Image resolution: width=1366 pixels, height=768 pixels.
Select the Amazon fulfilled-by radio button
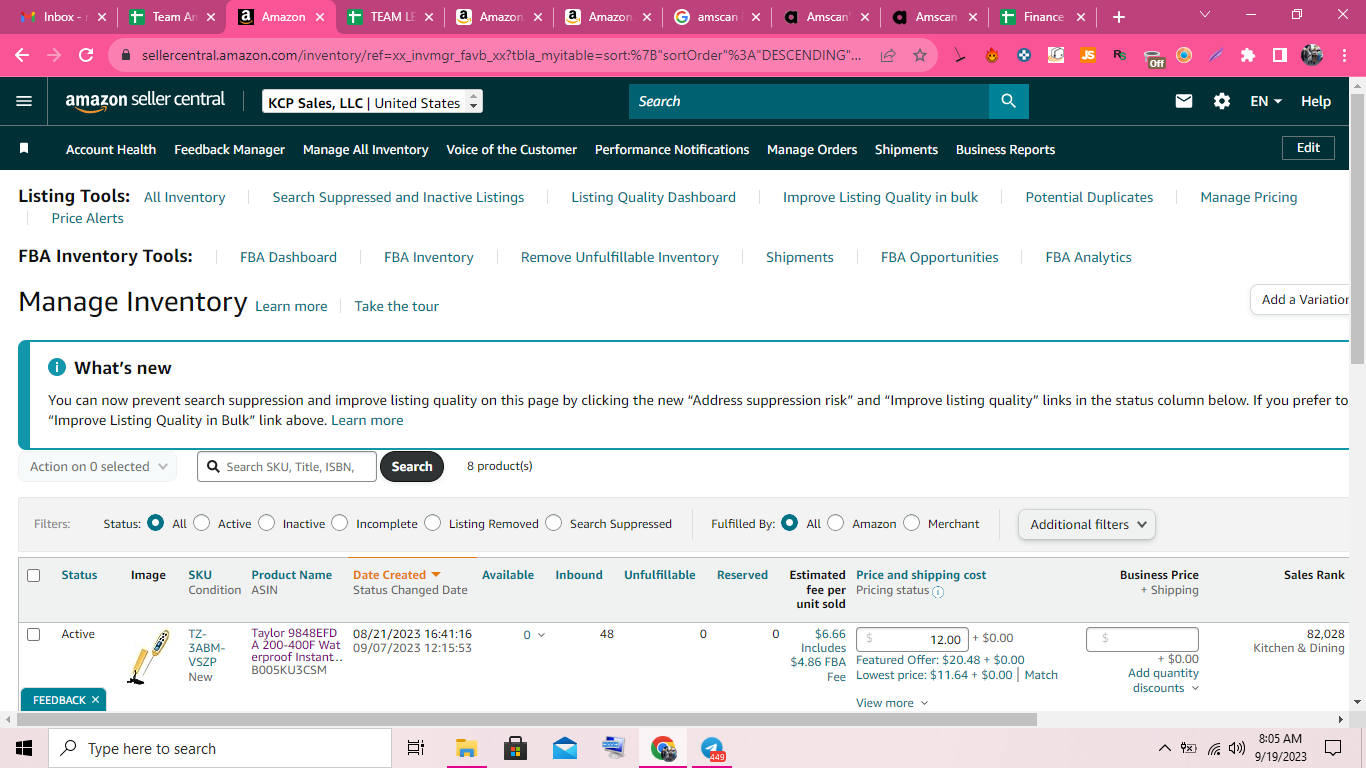pos(836,523)
